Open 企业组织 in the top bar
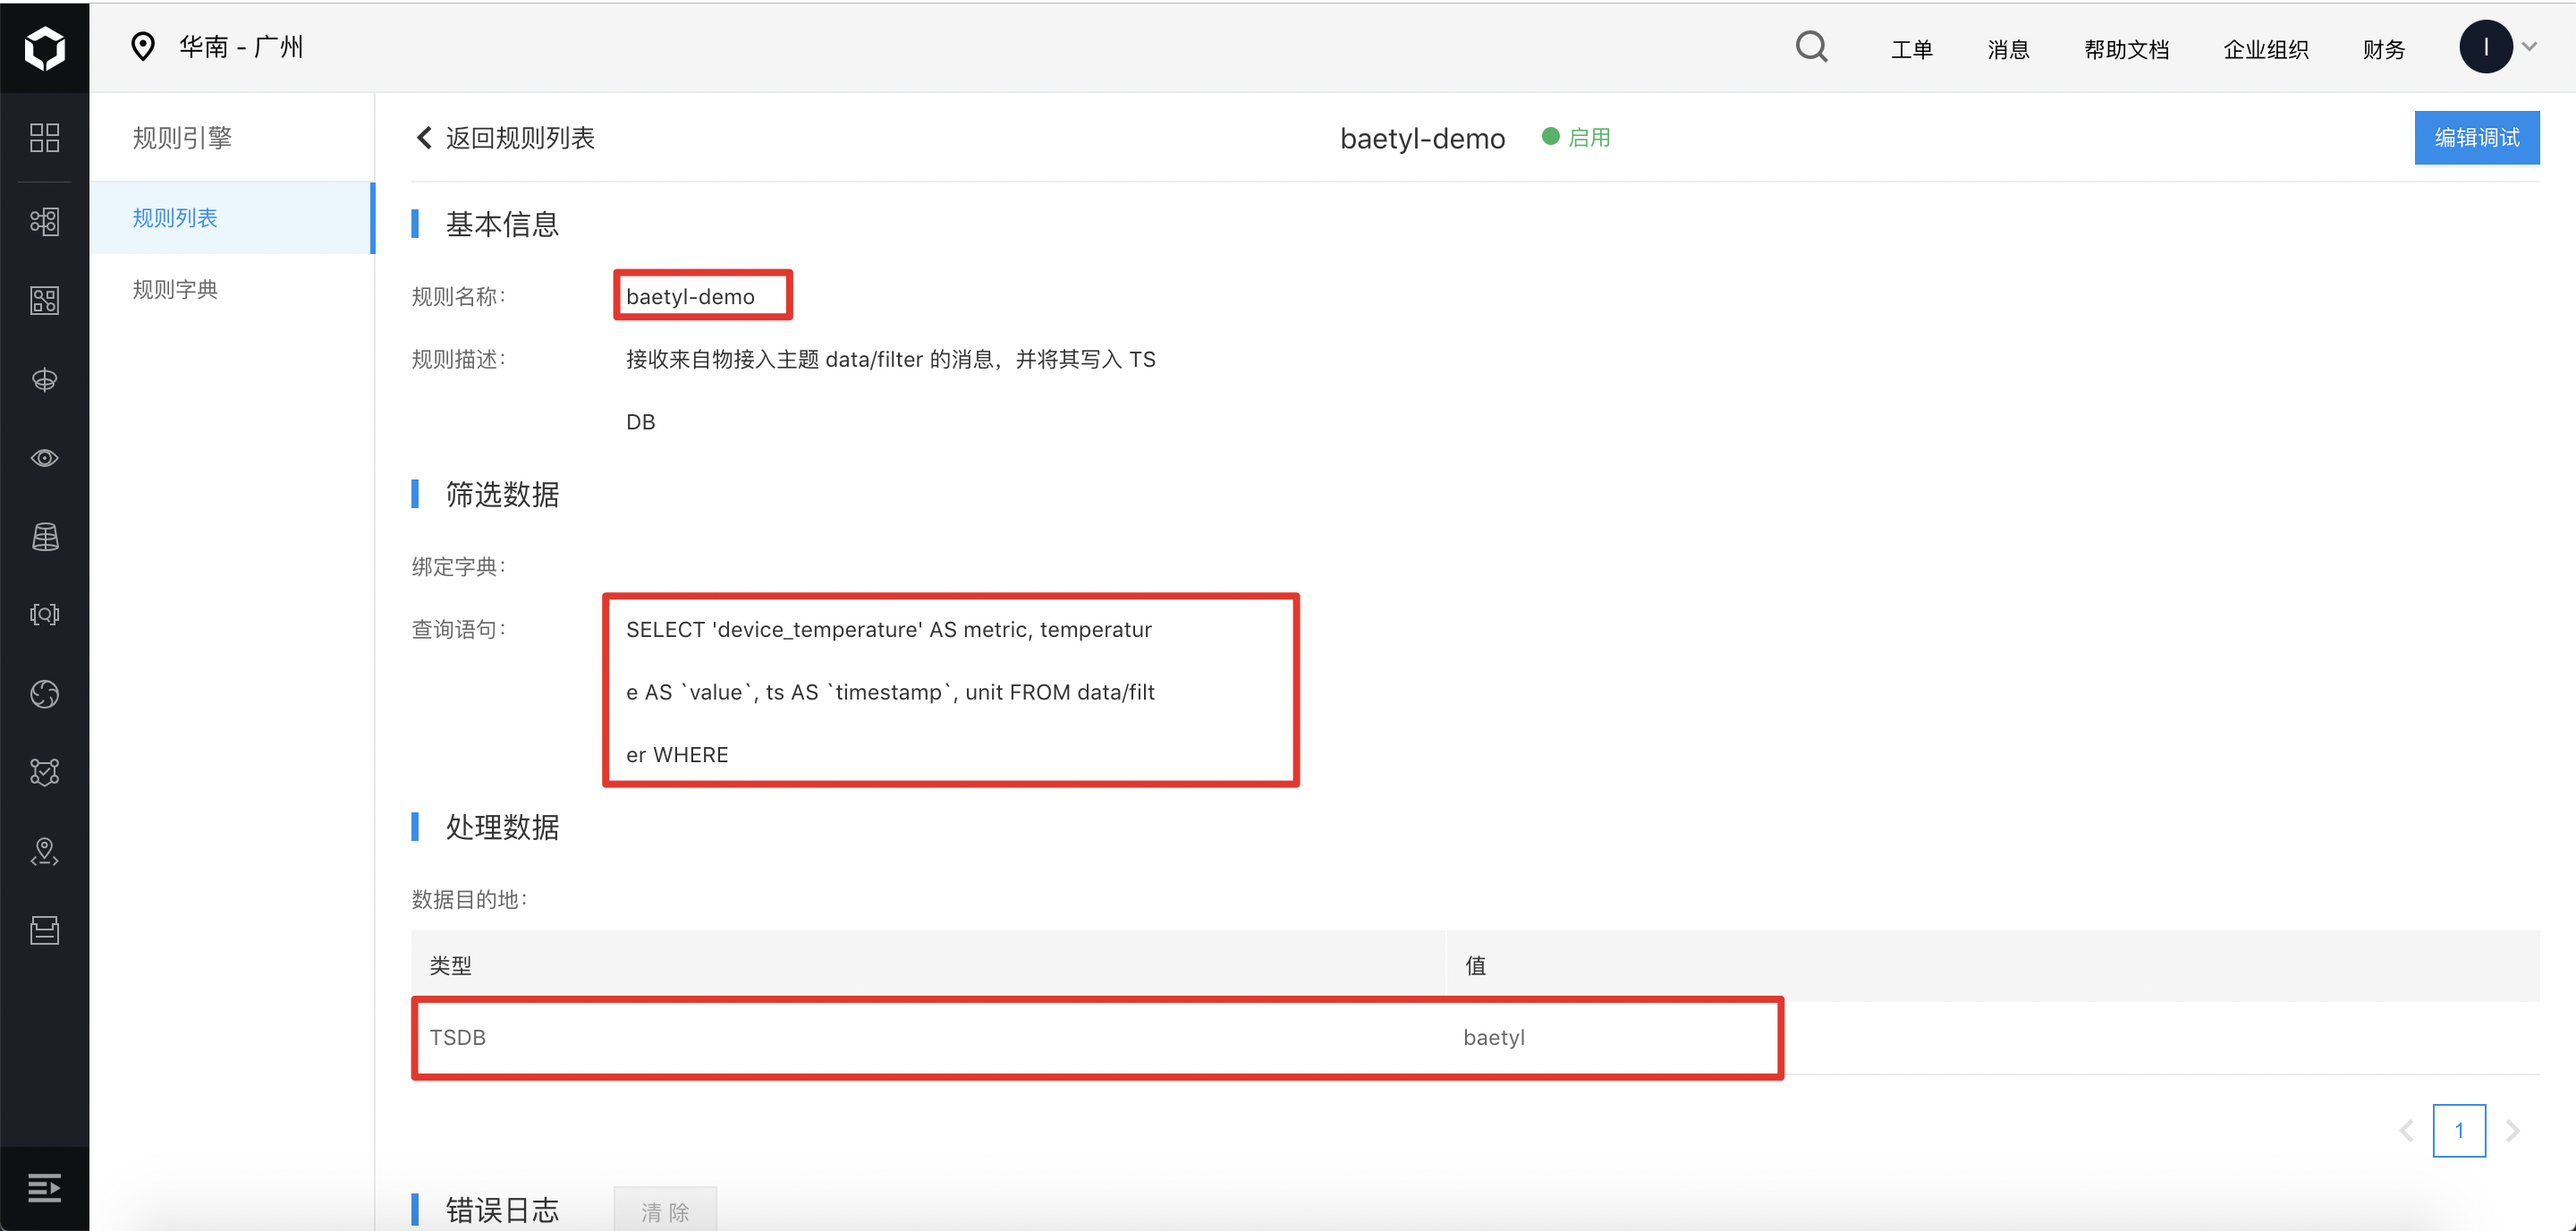 click(2265, 49)
